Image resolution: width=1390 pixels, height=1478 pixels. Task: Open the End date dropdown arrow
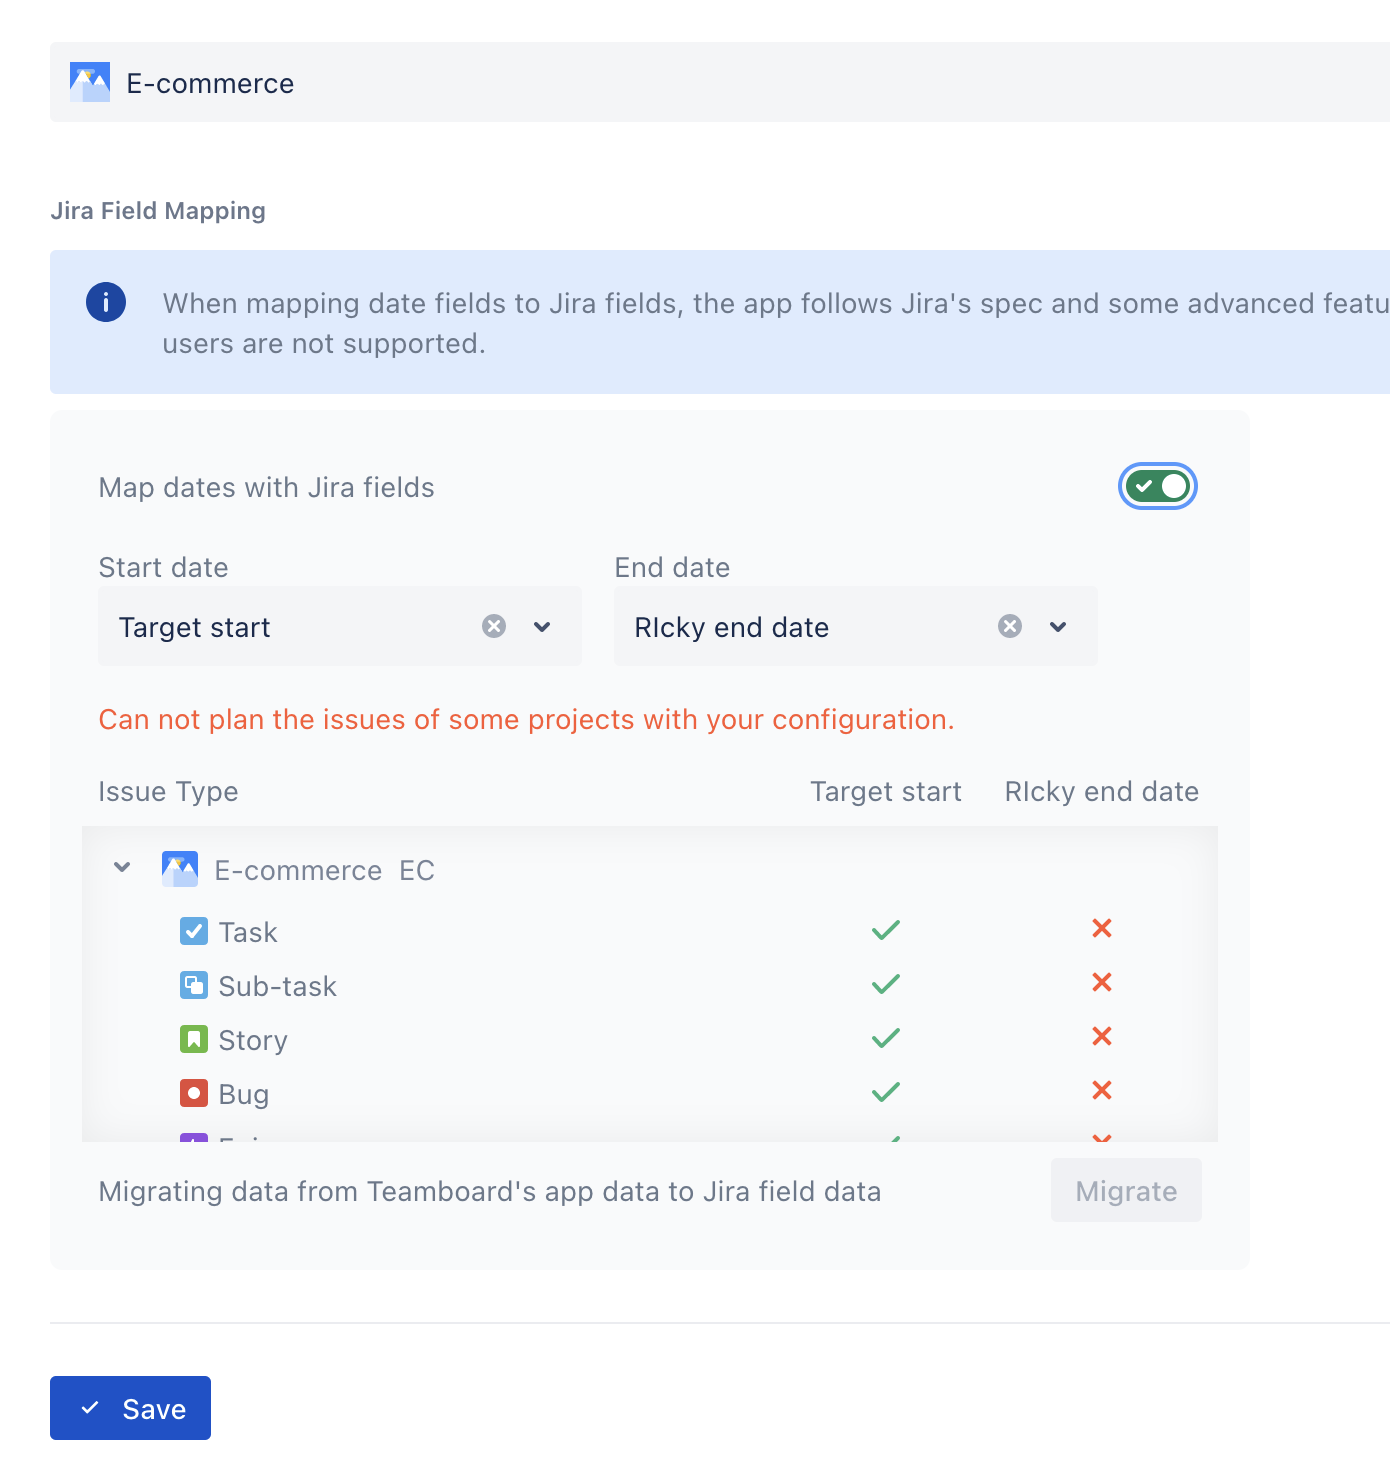click(1058, 627)
